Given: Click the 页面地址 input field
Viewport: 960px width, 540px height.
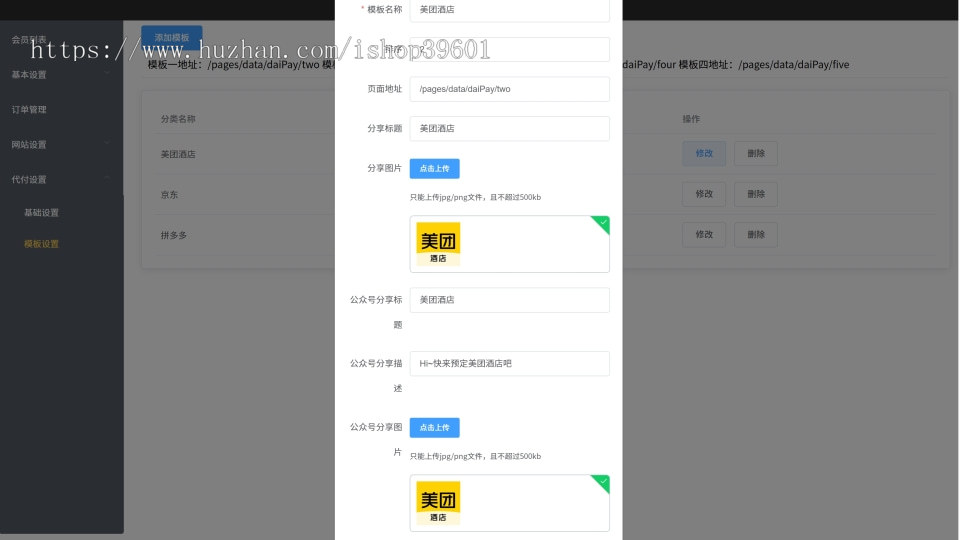Looking at the screenshot, I should pyautogui.click(x=509, y=89).
